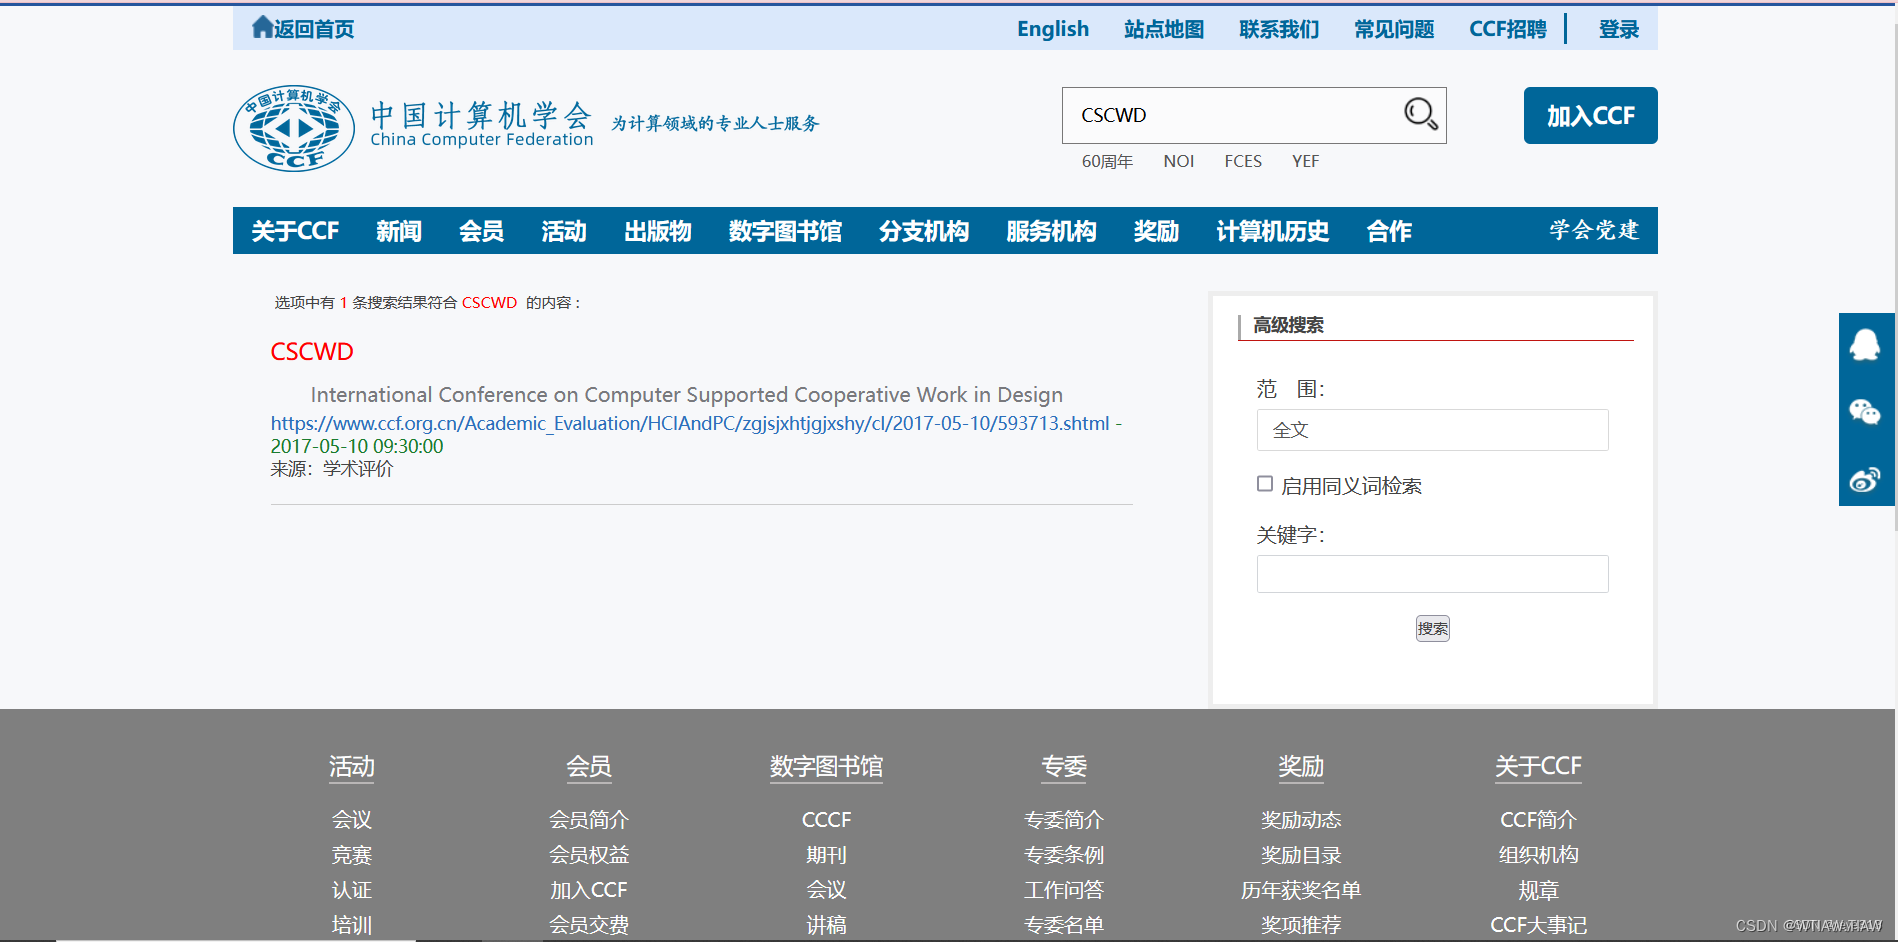Open the NOI quick link
The width and height of the screenshot is (1898, 942).
pyautogui.click(x=1178, y=161)
